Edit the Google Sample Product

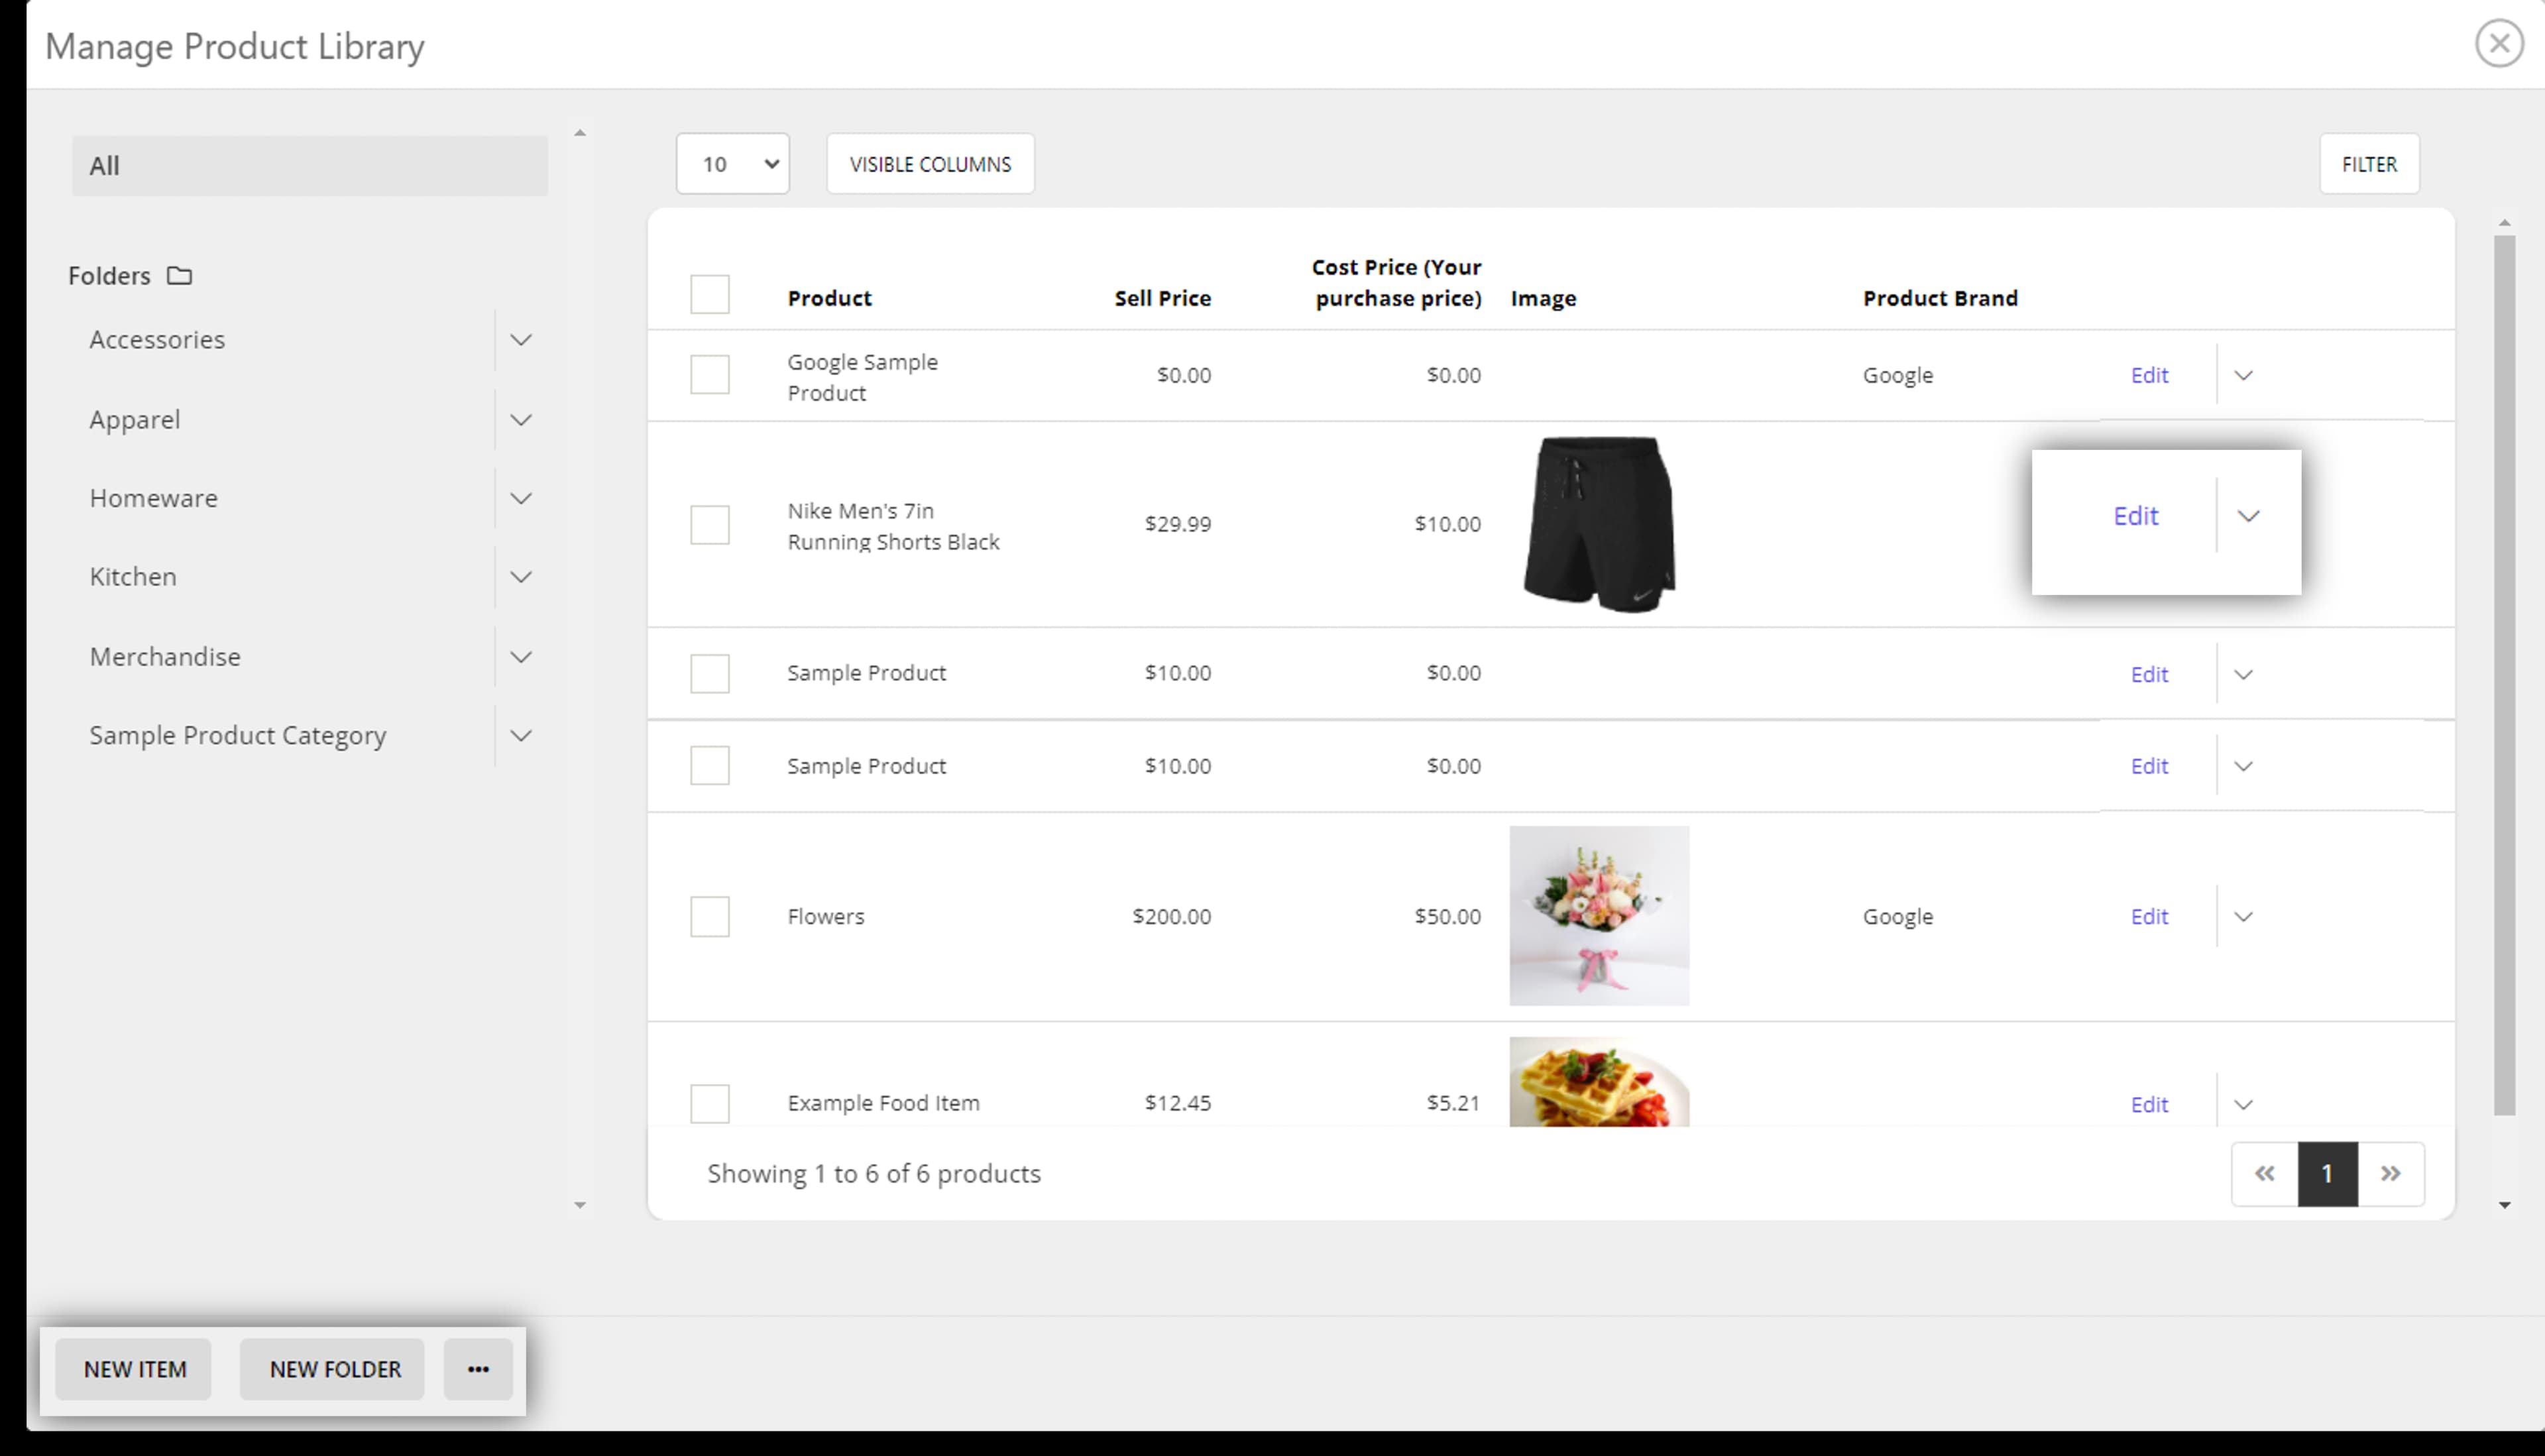click(2150, 375)
